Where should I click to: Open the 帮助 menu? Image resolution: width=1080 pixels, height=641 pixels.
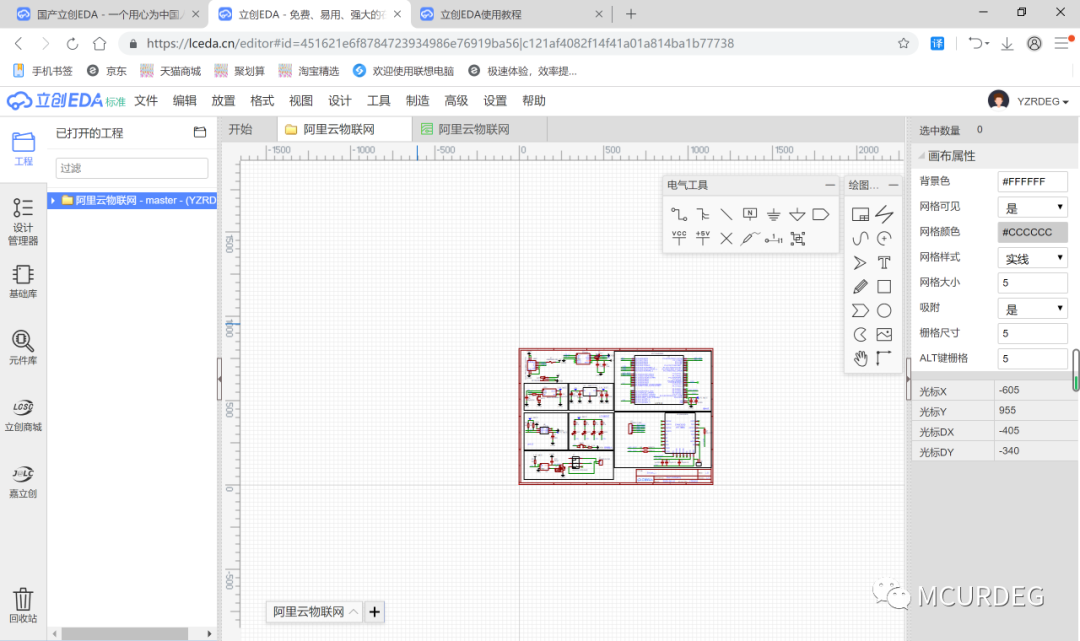(534, 101)
